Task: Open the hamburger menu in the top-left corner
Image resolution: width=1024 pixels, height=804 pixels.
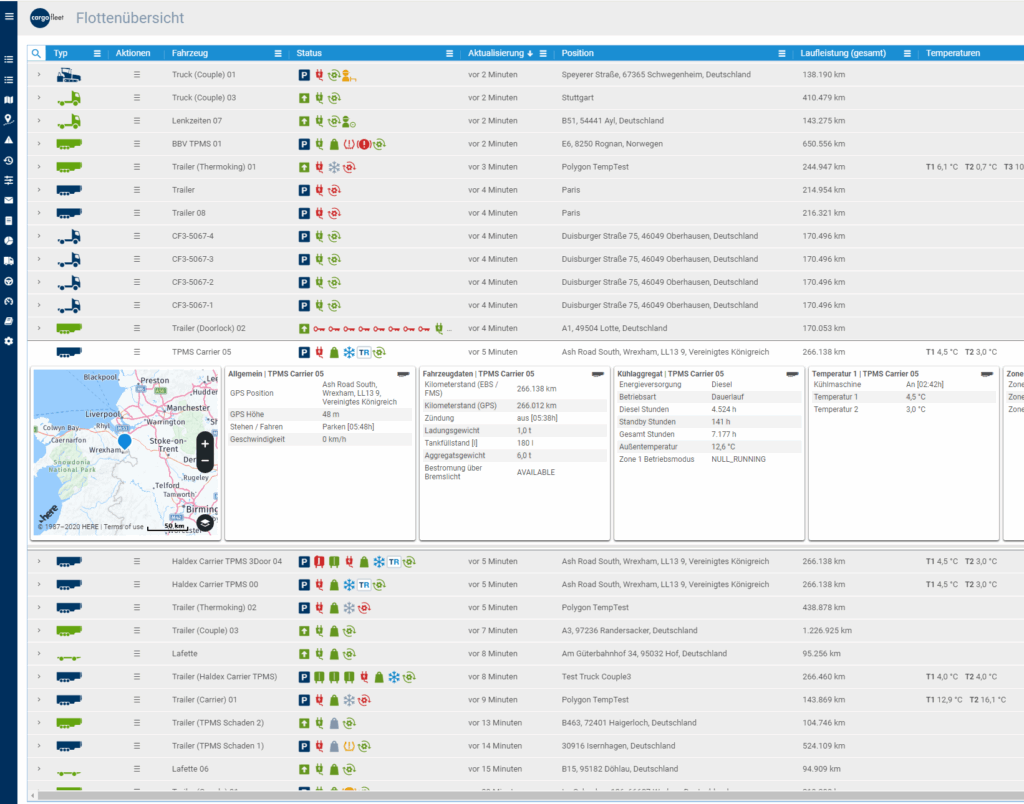Action: tap(9, 17)
